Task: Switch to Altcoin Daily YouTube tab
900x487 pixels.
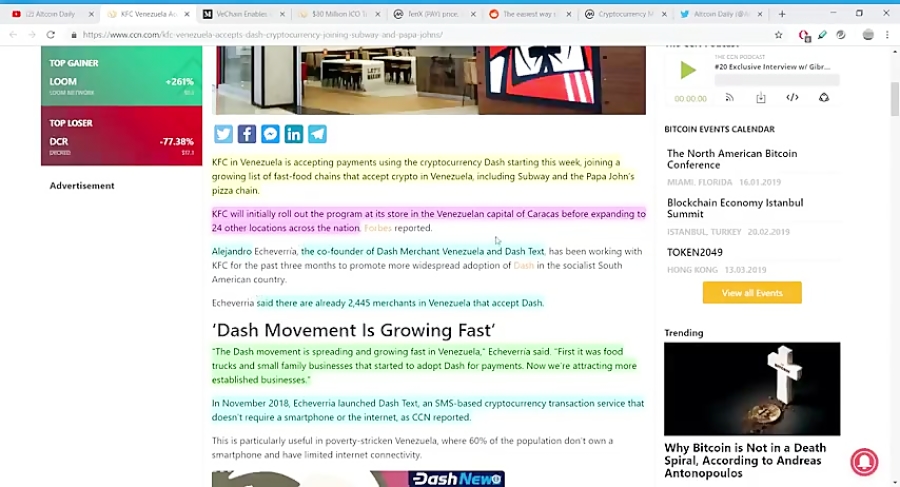Action: pyautogui.click(x=51, y=14)
